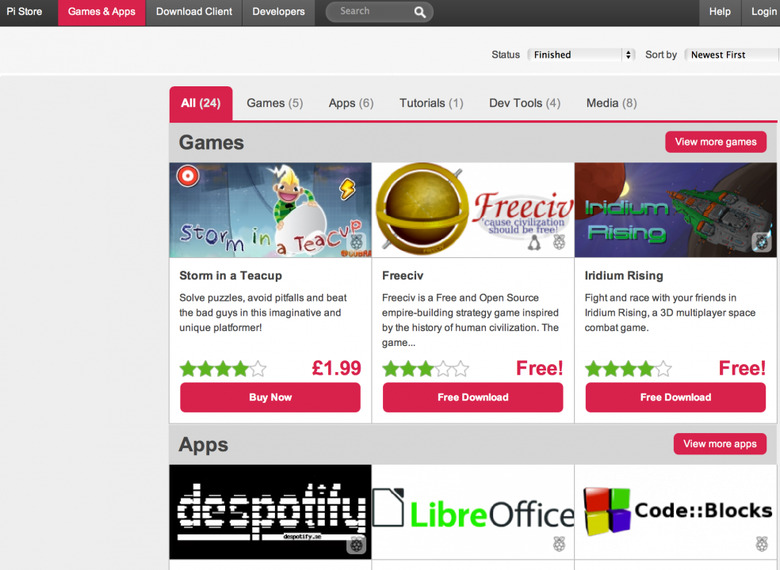Click the Linux penguin badge on Freeciv
The image size is (780, 570).
(534, 242)
